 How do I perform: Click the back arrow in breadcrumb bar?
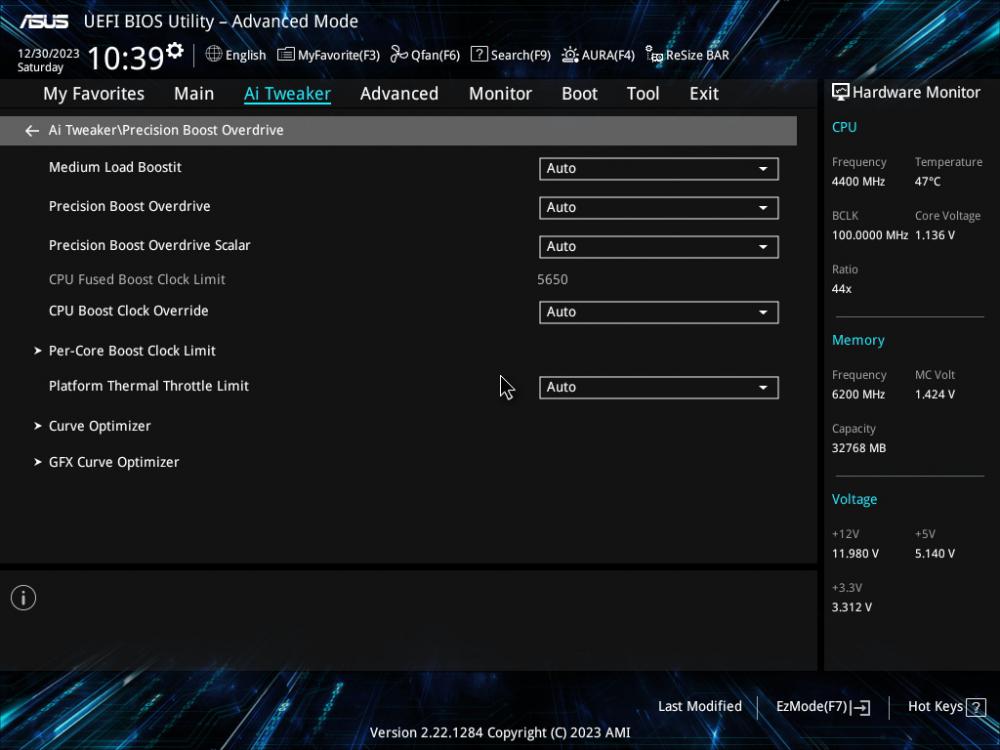(x=32, y=130)
